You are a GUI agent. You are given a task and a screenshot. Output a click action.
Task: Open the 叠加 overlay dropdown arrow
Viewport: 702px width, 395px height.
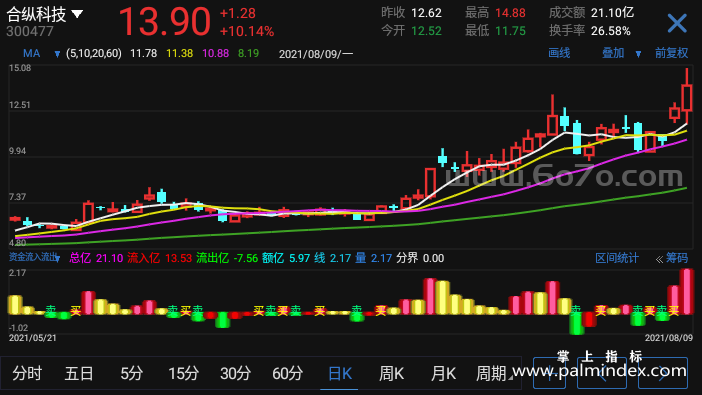(638, 54)
